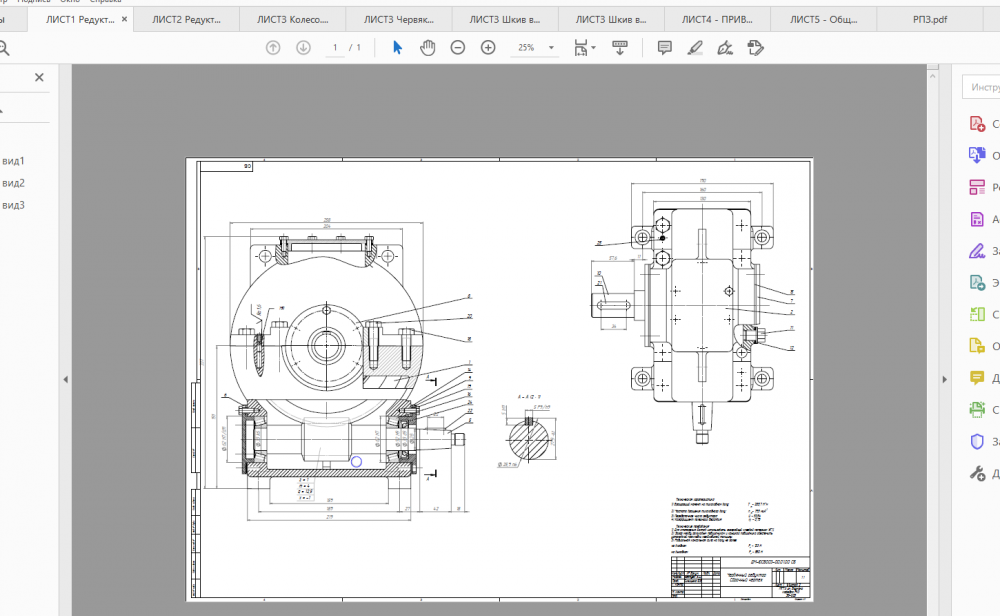Open the Create PDF tool in right panel

coord(977,123)
